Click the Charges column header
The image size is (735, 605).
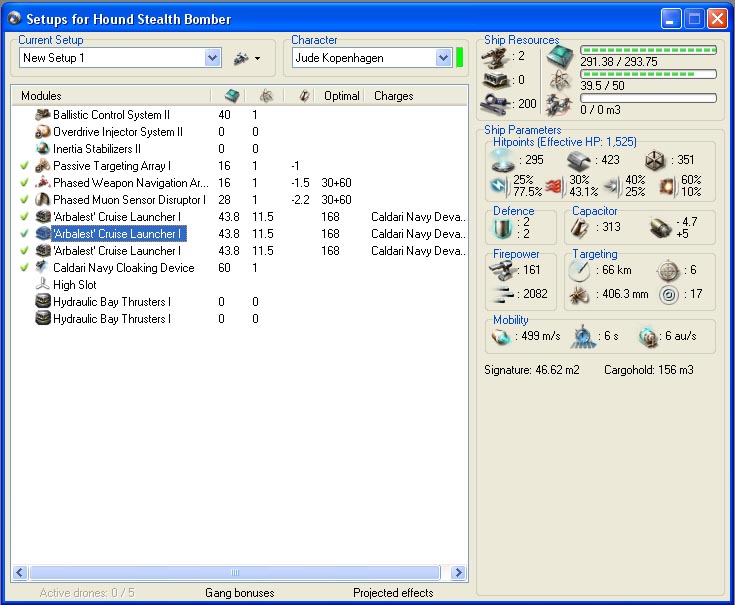[x=393, y=96]
